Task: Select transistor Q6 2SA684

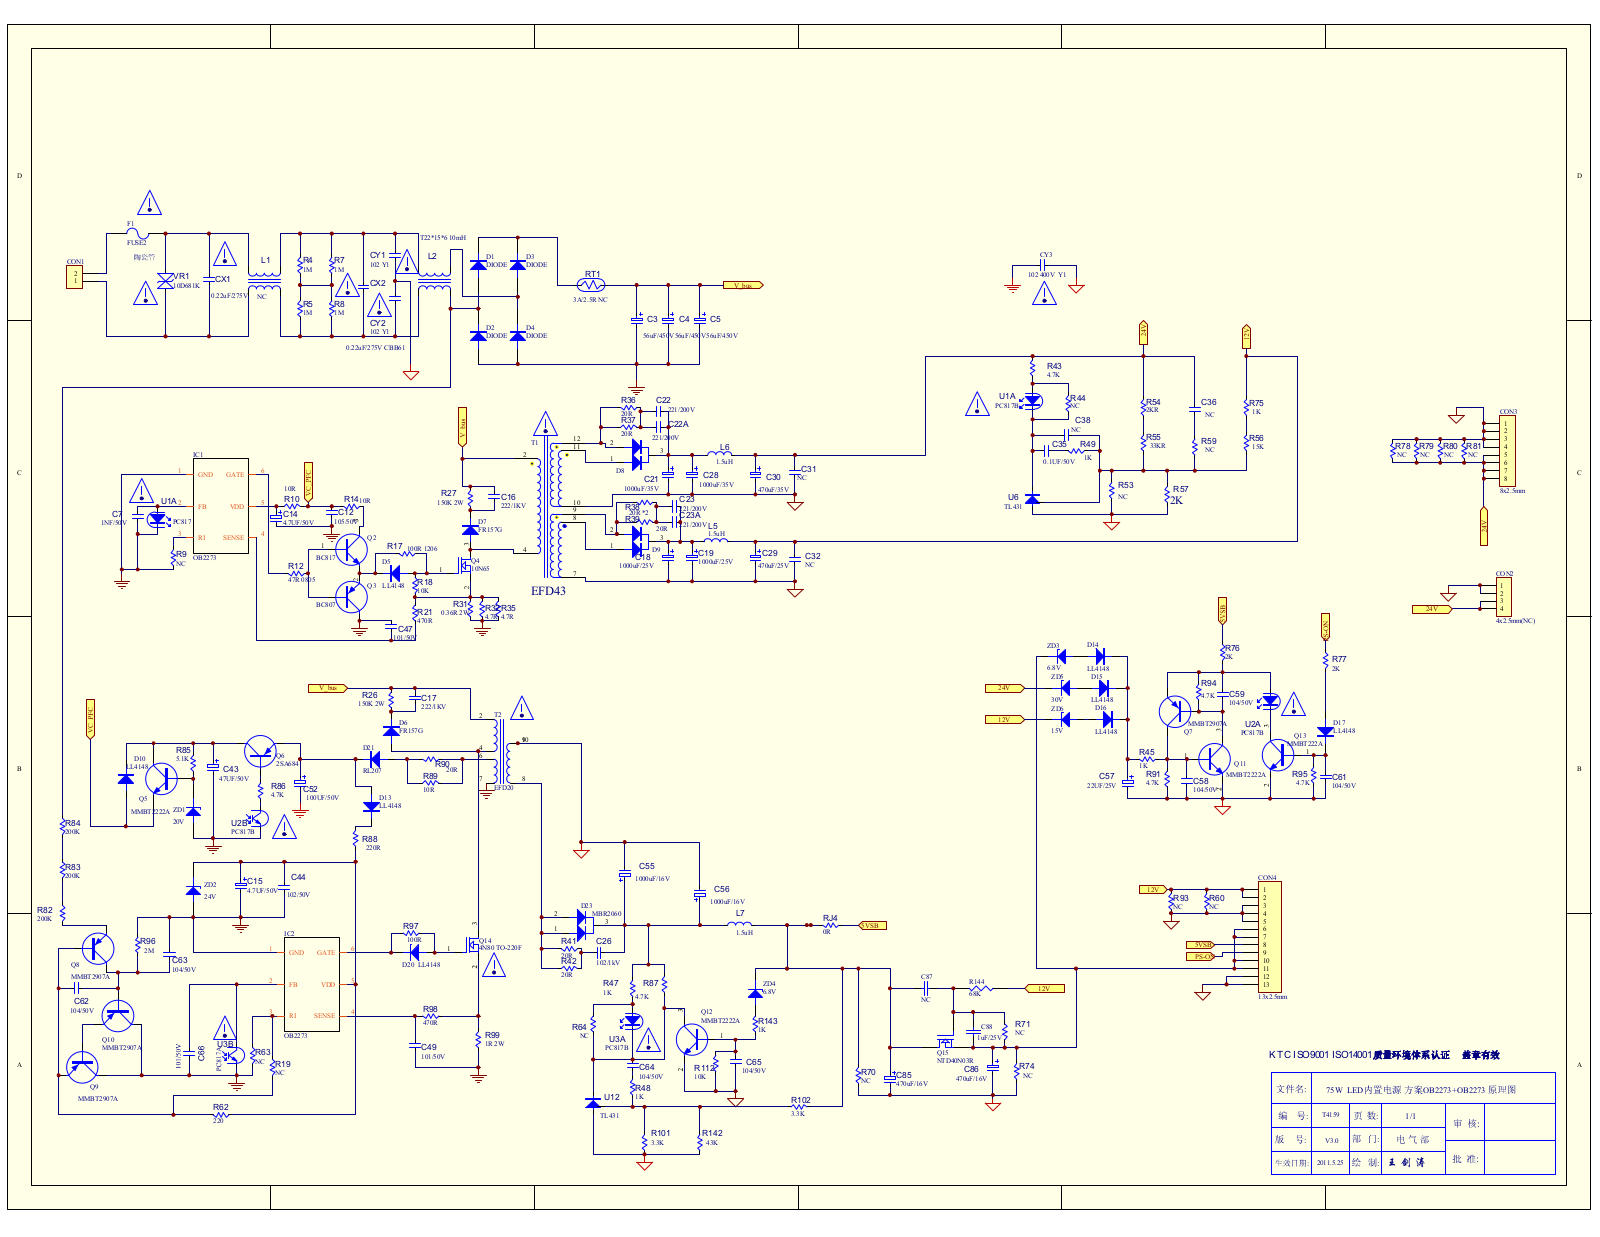Action: coord(260,752)
